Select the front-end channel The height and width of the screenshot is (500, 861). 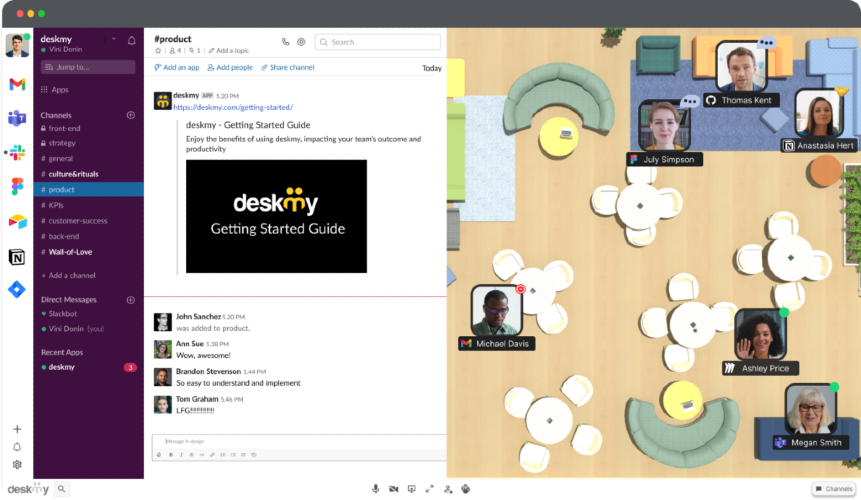tap(64, 128)
